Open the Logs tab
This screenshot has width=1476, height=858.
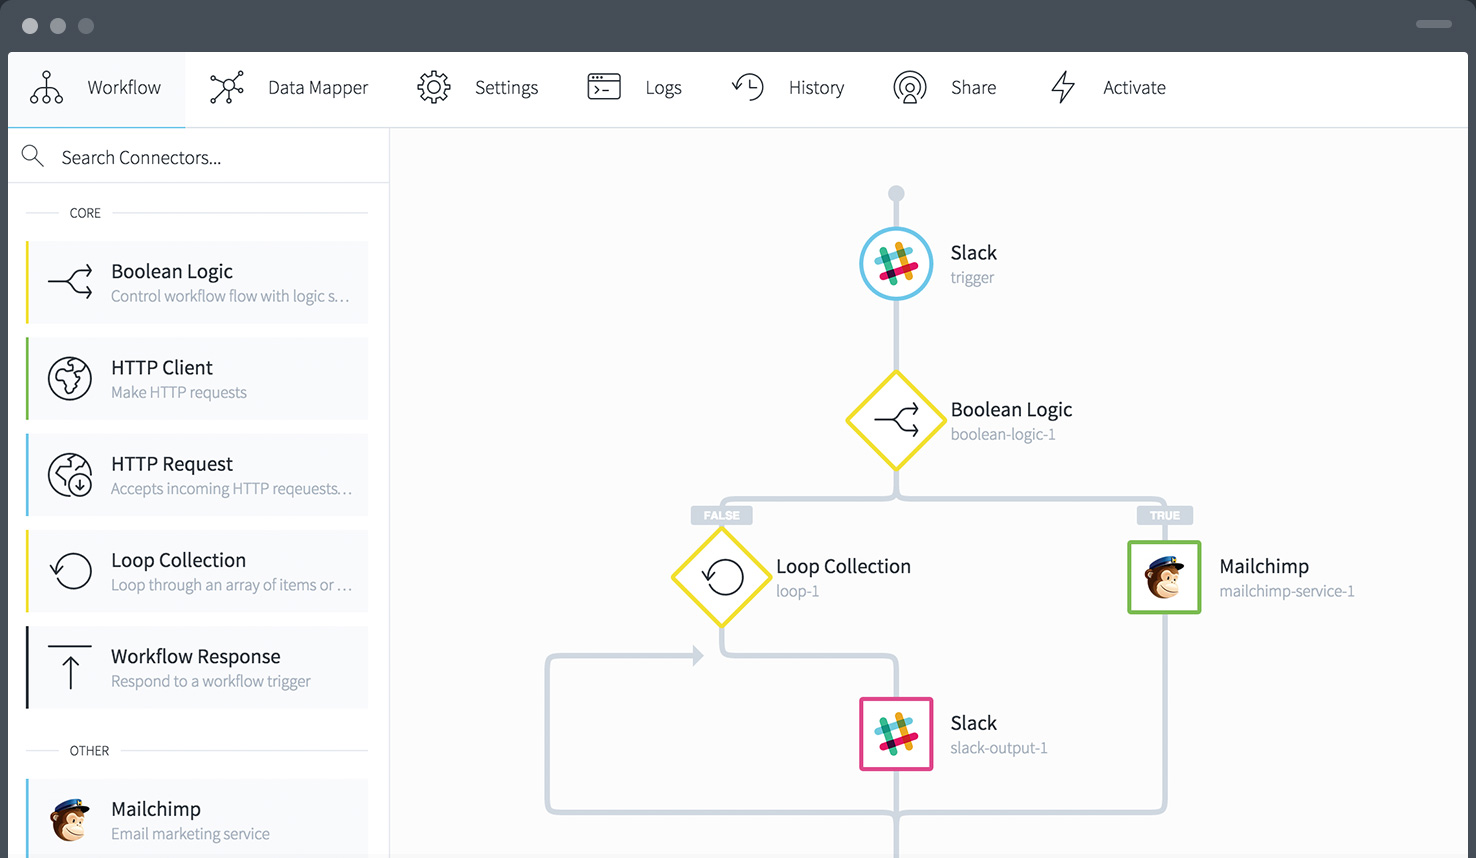[x=634, y=88]
